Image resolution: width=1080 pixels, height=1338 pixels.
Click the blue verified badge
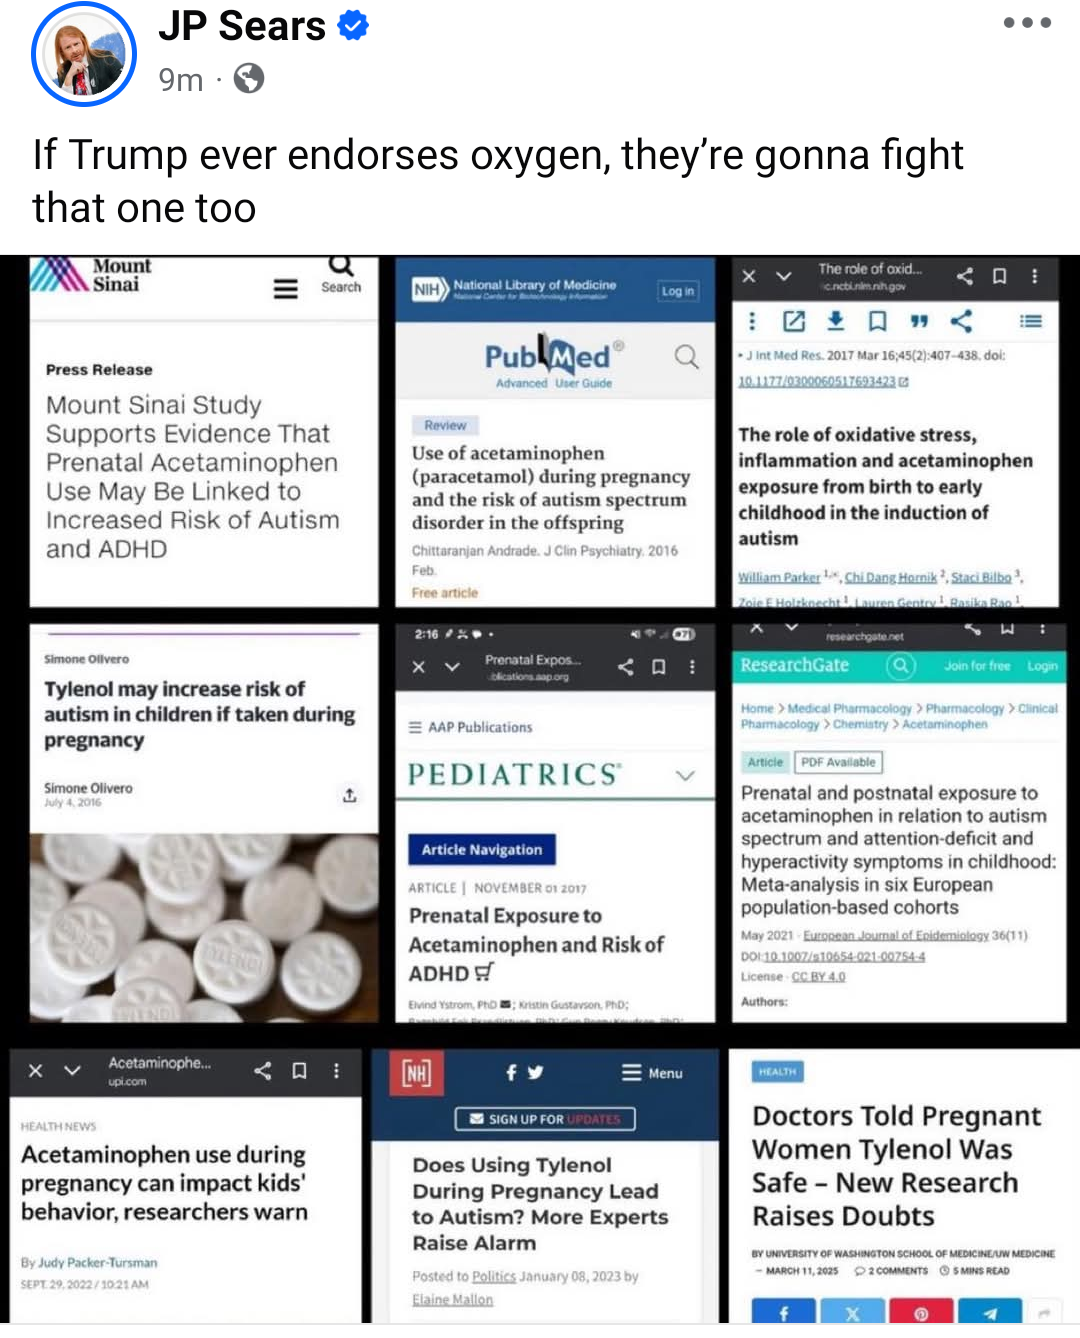353,26
